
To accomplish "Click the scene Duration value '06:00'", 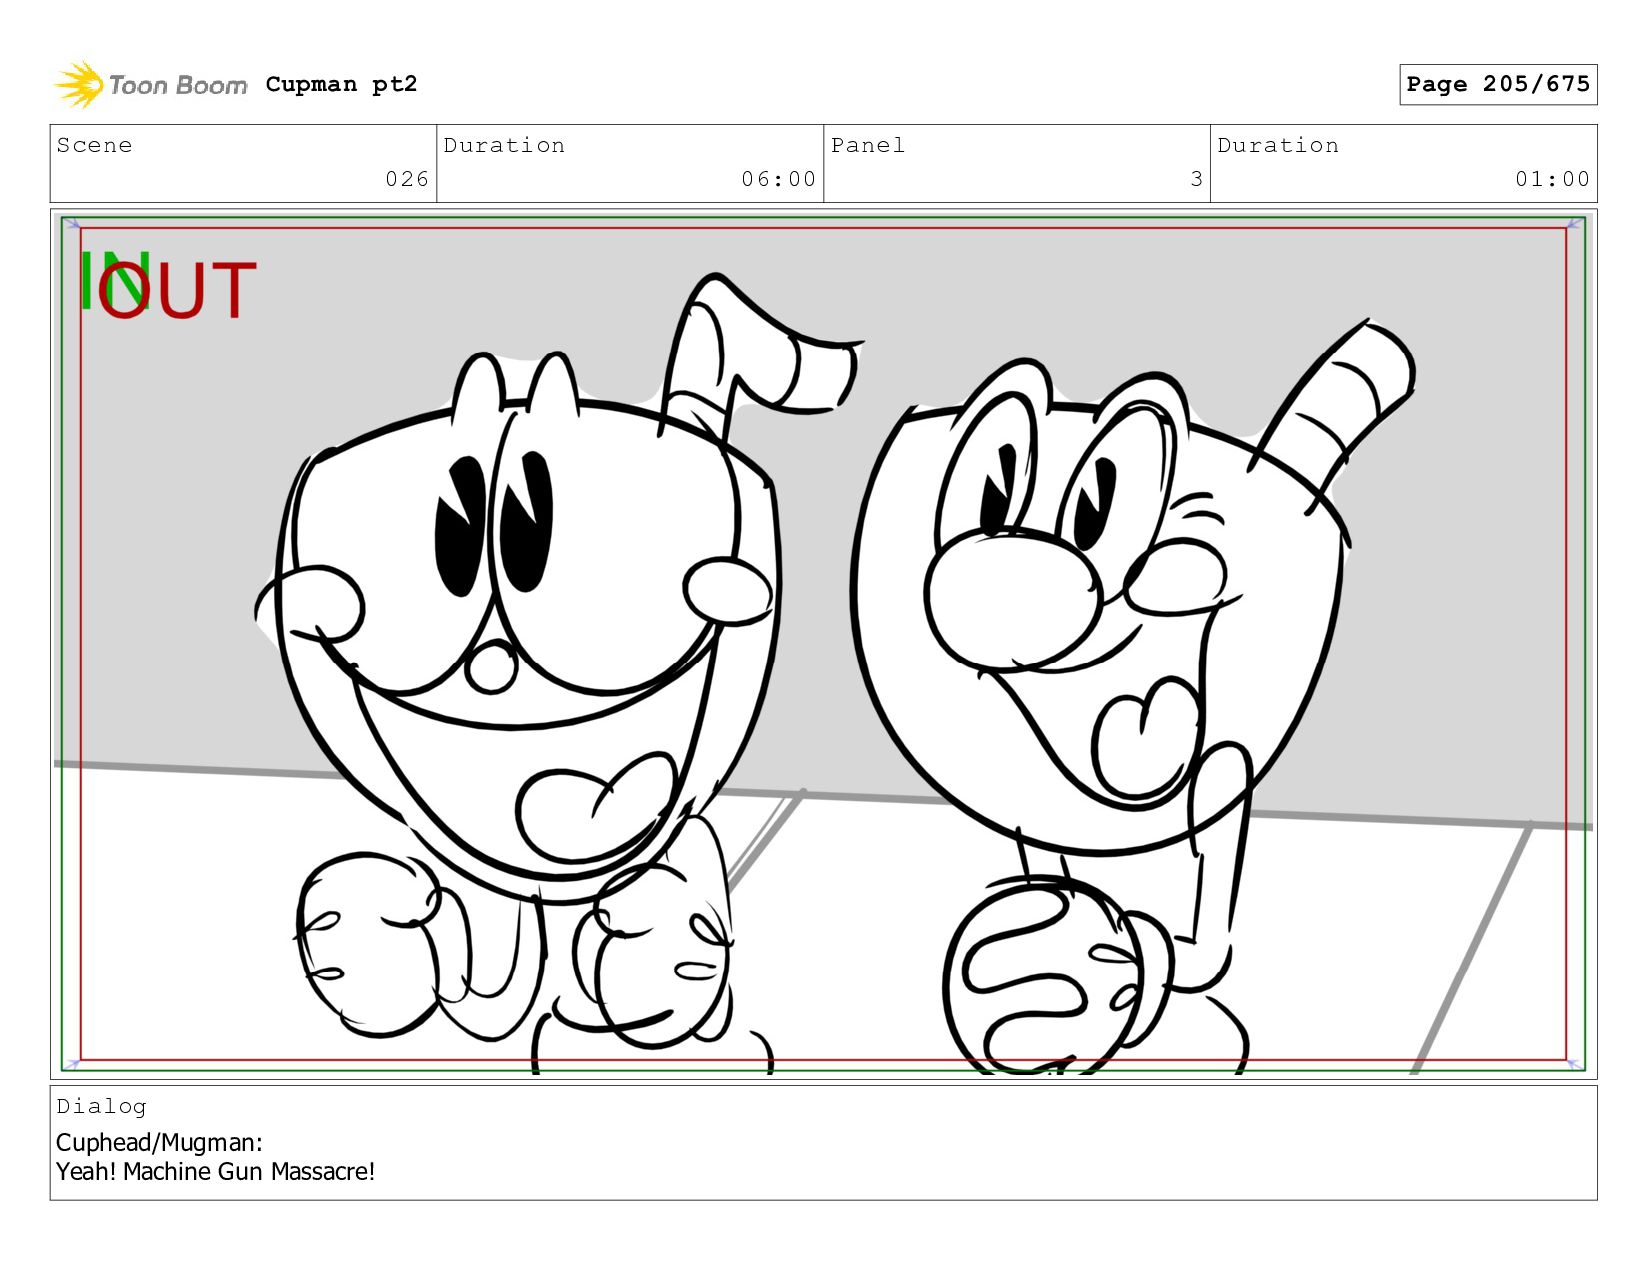I will click(x=778, y=179).
